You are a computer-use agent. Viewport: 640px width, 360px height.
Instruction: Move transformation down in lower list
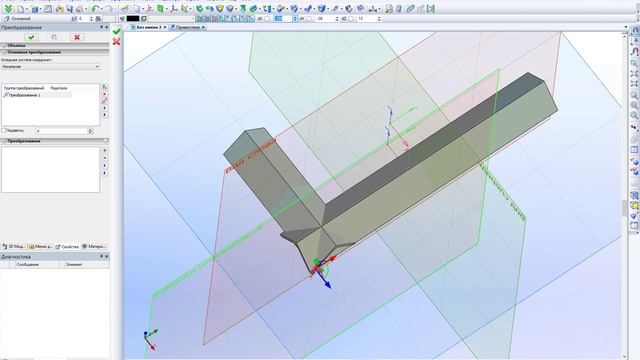[105, 173]
